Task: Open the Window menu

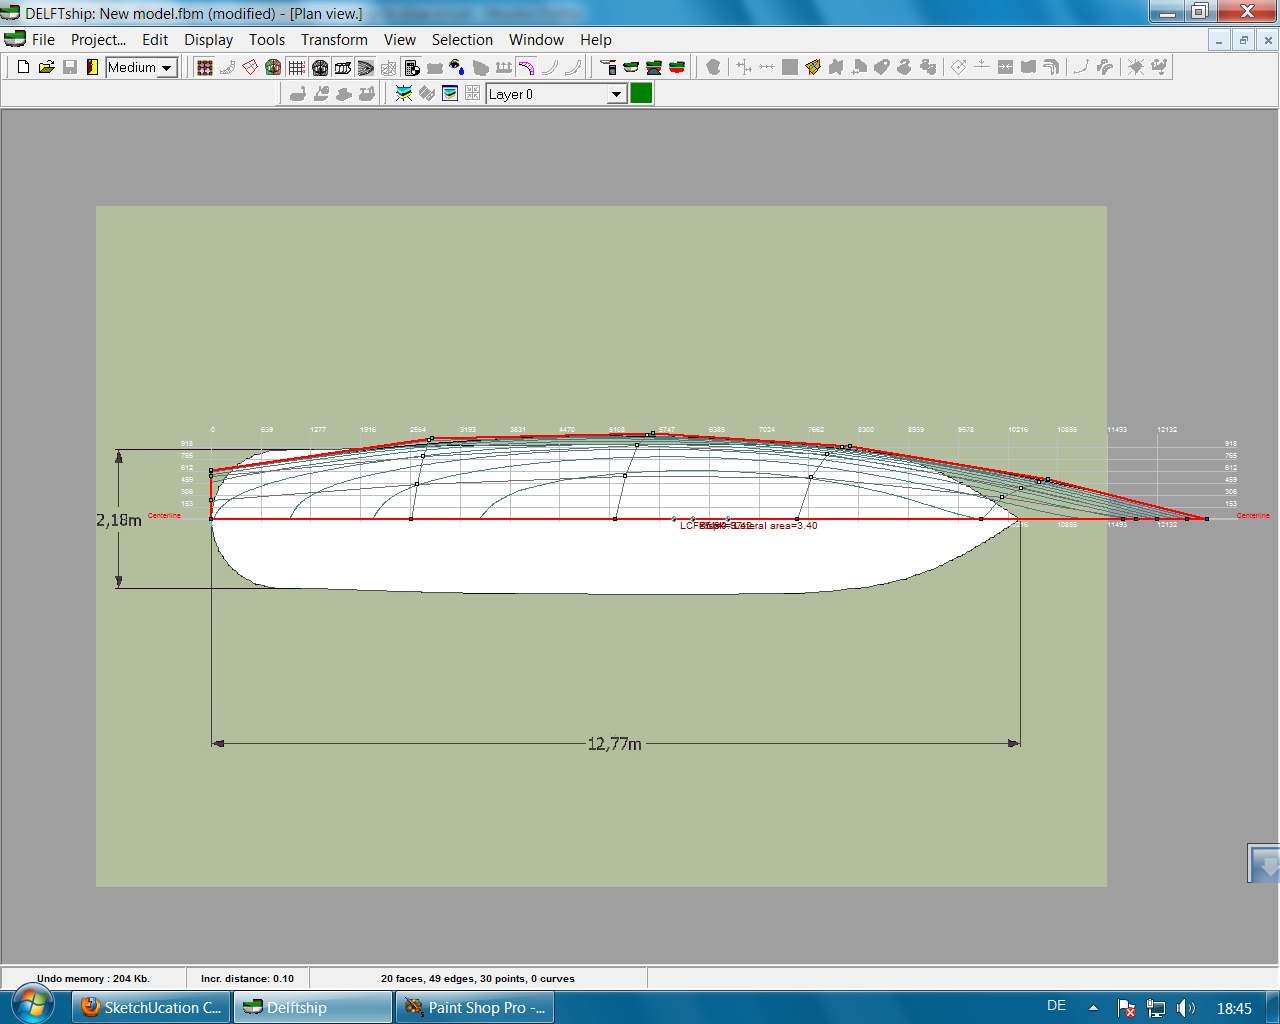Action: [x=536, y=40]
